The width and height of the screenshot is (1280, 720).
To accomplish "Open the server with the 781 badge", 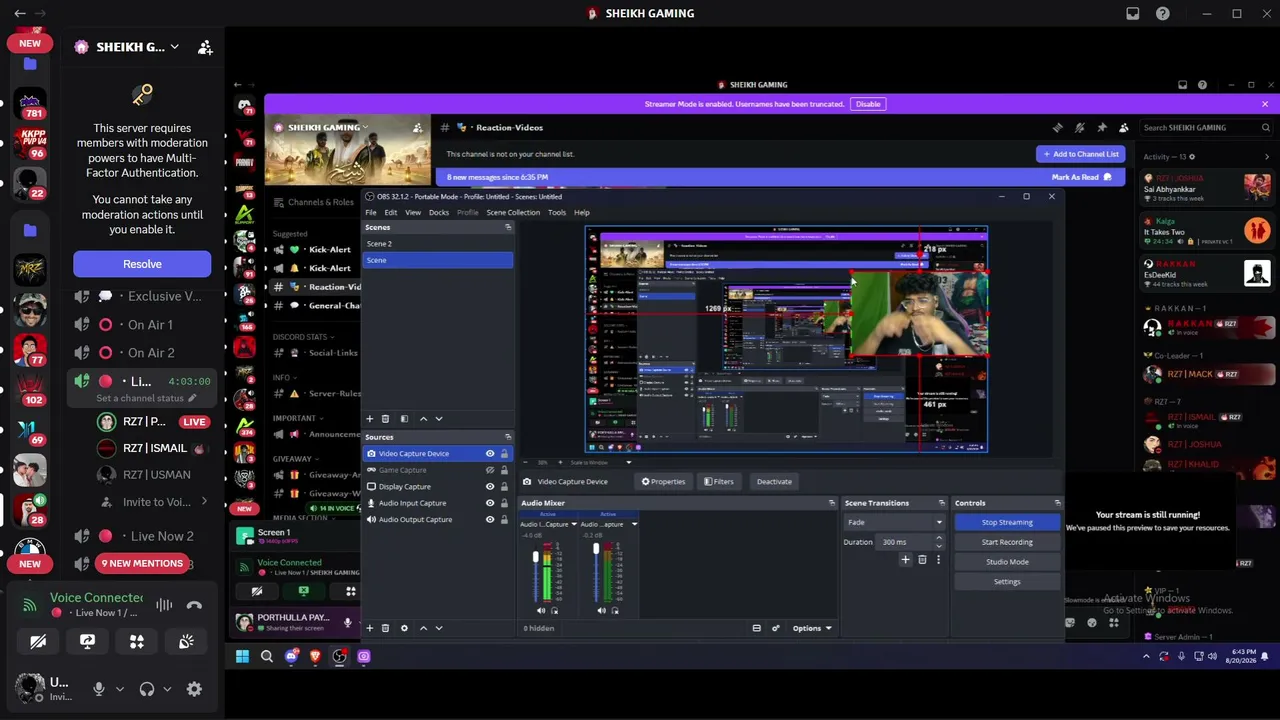I will [x=30, y=105].
